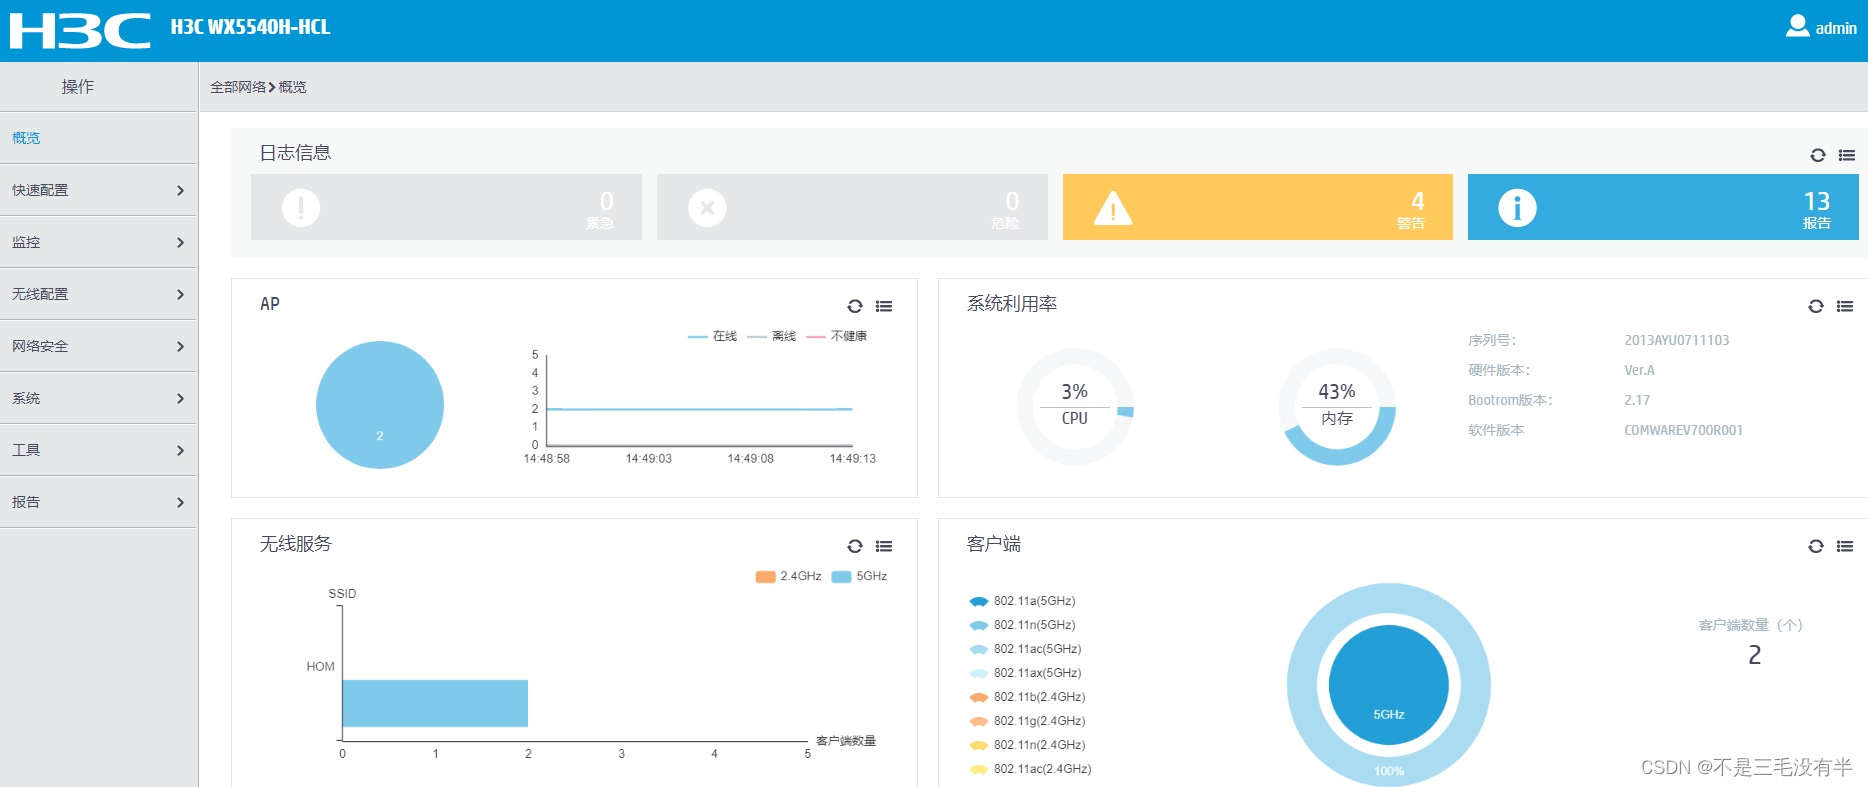Click software version COMWAREV700R001

pos(1683,430)
